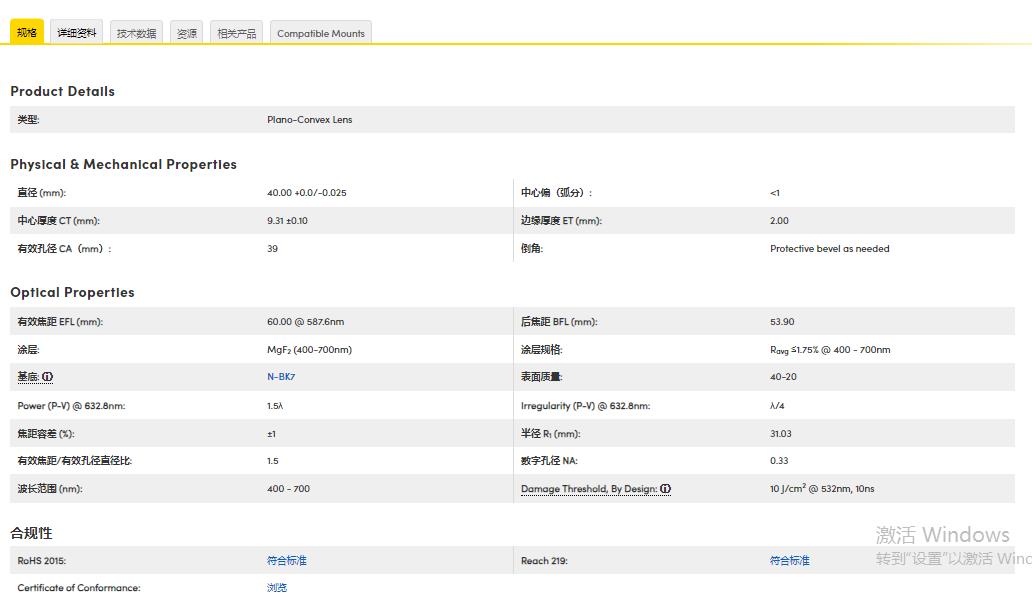The image size is (1032, 596).
Task: Open 浏览 under Certificate of Conformance
Action: [276, 587]
